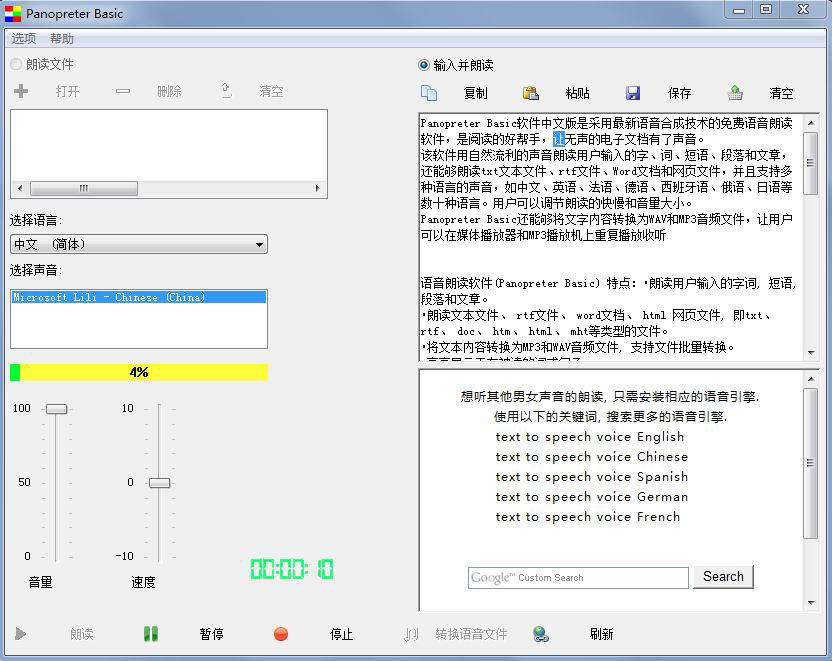Select the Microsoft Lili - Chinese (China) voice
832x661 pixels.
click(138, 297)
